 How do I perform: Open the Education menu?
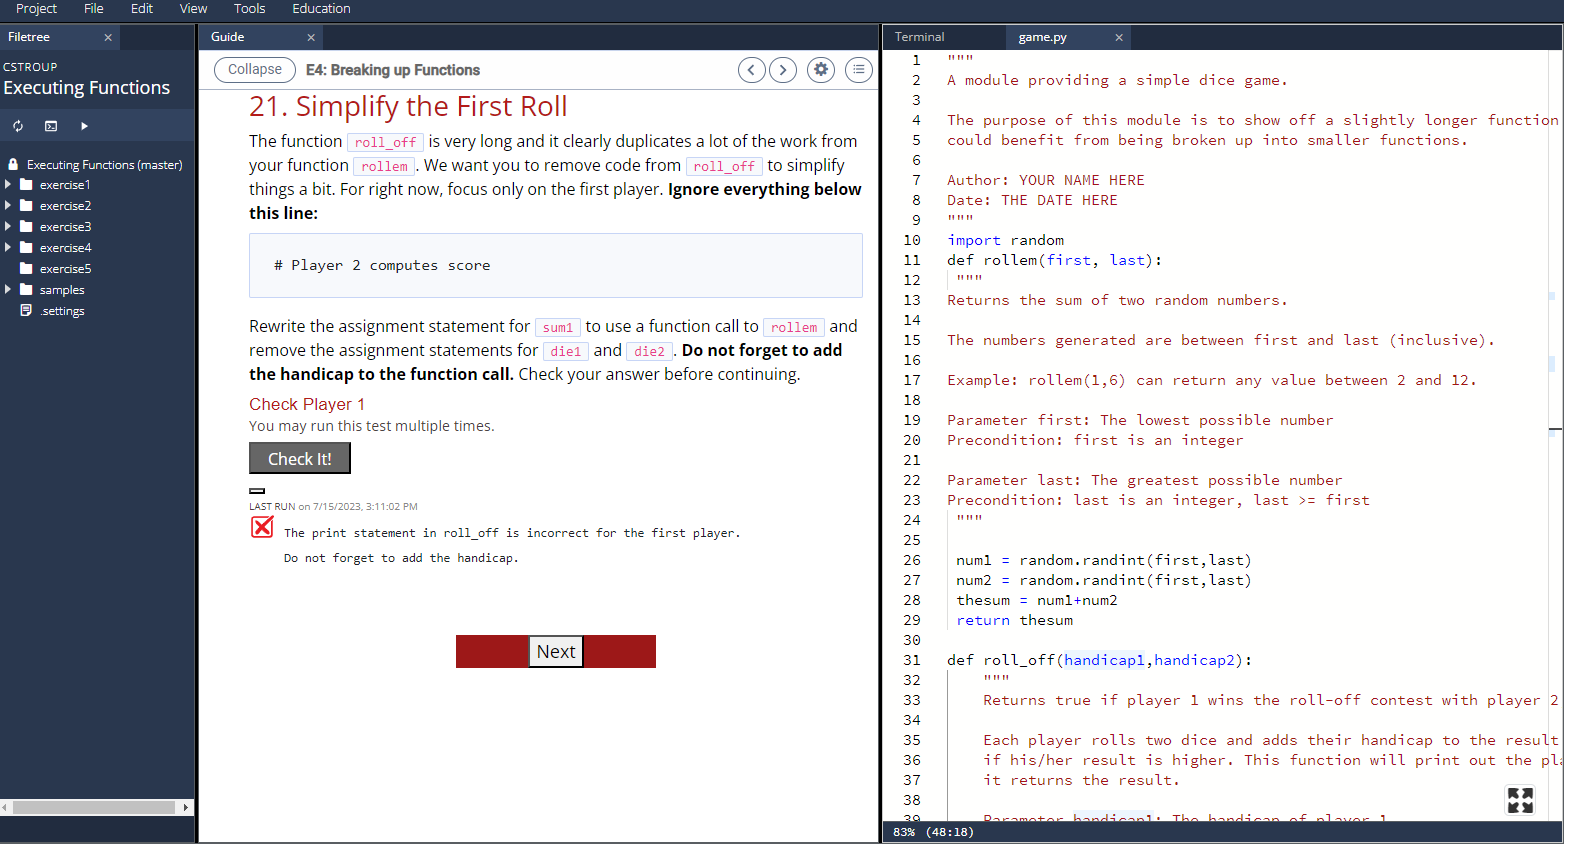tap(321, 9)
